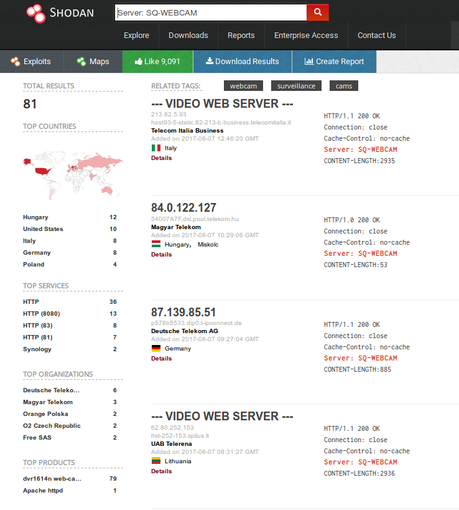
Task: Click Hungary country link beside Miskolc
Action: pyautogui.click(x=177, y=244)
